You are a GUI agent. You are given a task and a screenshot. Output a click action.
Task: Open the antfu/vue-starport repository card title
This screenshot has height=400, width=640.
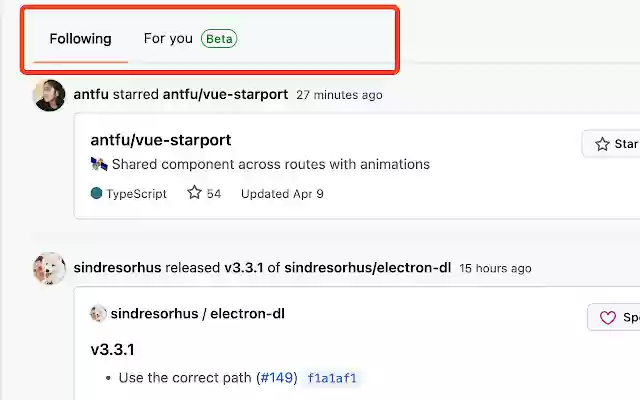[x=160, y=140]
